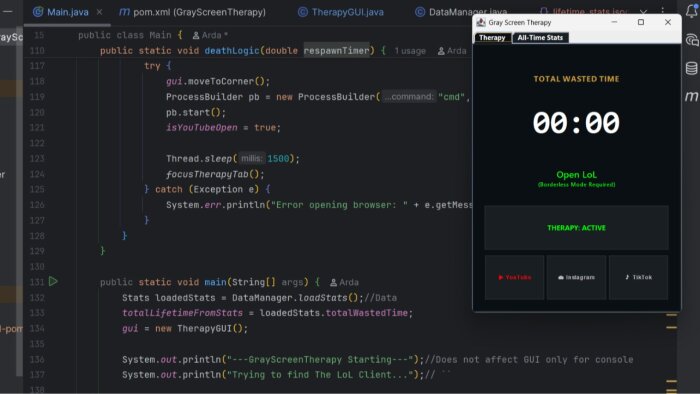Viewport: 700px width, 394px height.
Task: Click 'Borderless Mode Required' note
Action: pos(576,185)
